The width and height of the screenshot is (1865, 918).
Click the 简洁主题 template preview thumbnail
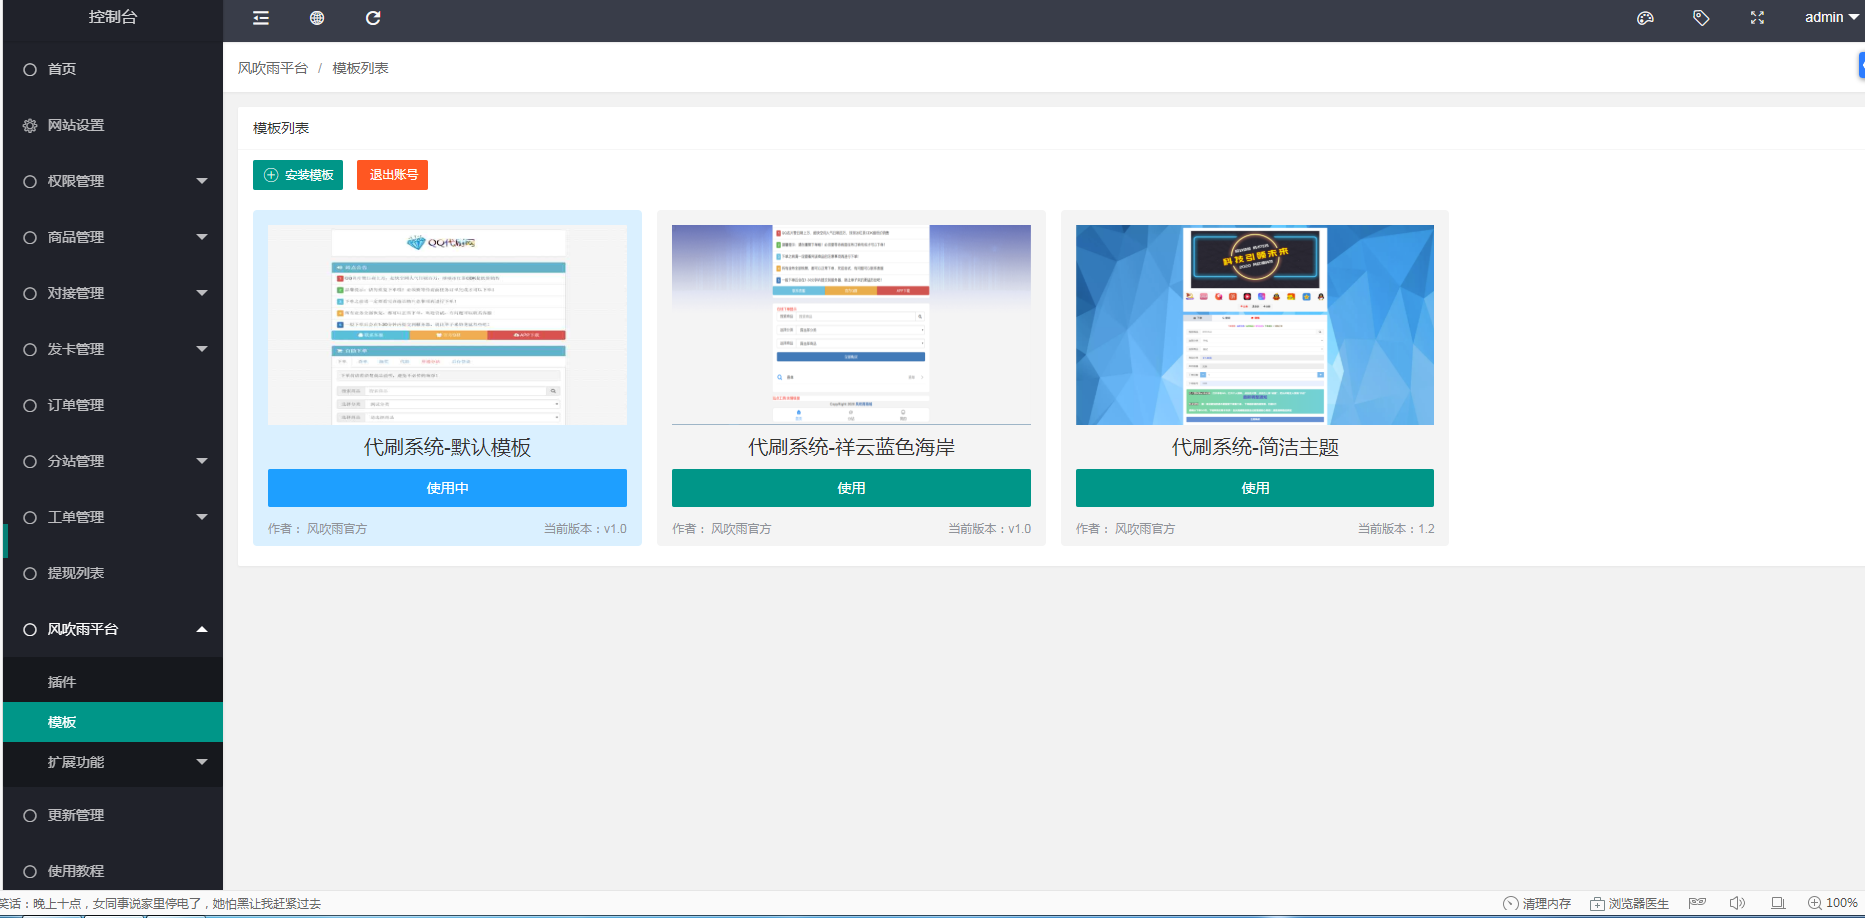tap(1254, 325)
